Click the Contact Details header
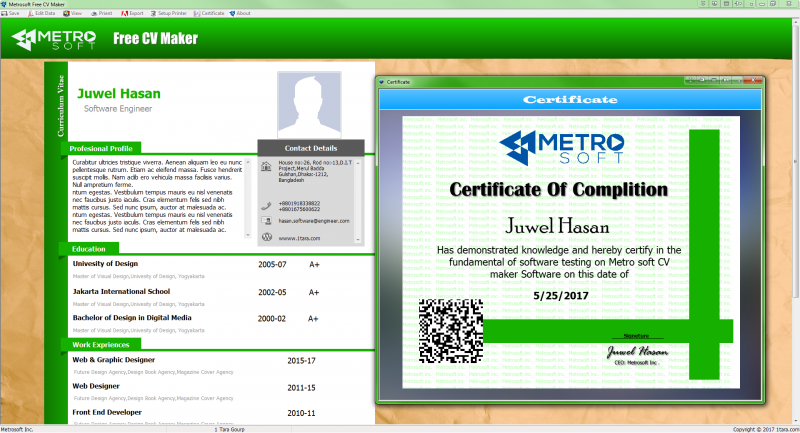The width and height of the screenshot is (800, 433). 311,148
